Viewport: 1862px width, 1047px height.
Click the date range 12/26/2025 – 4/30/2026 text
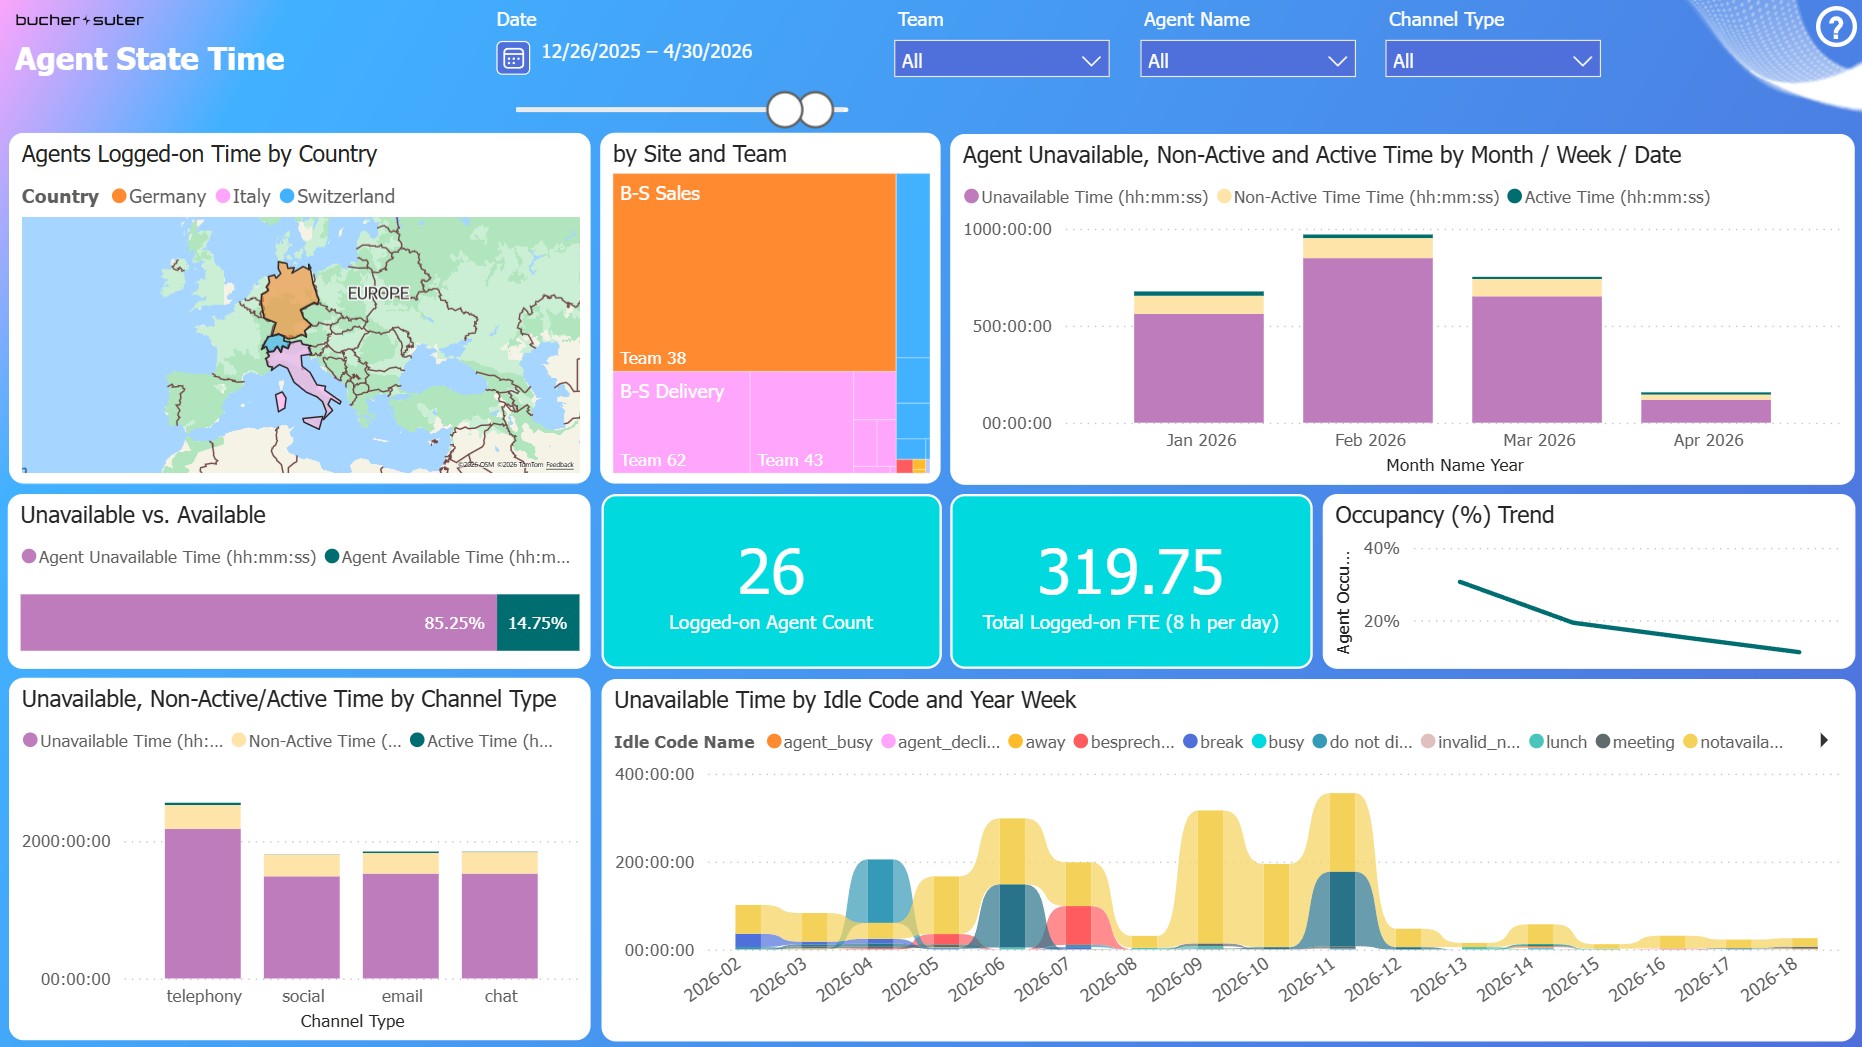(647, 51)
